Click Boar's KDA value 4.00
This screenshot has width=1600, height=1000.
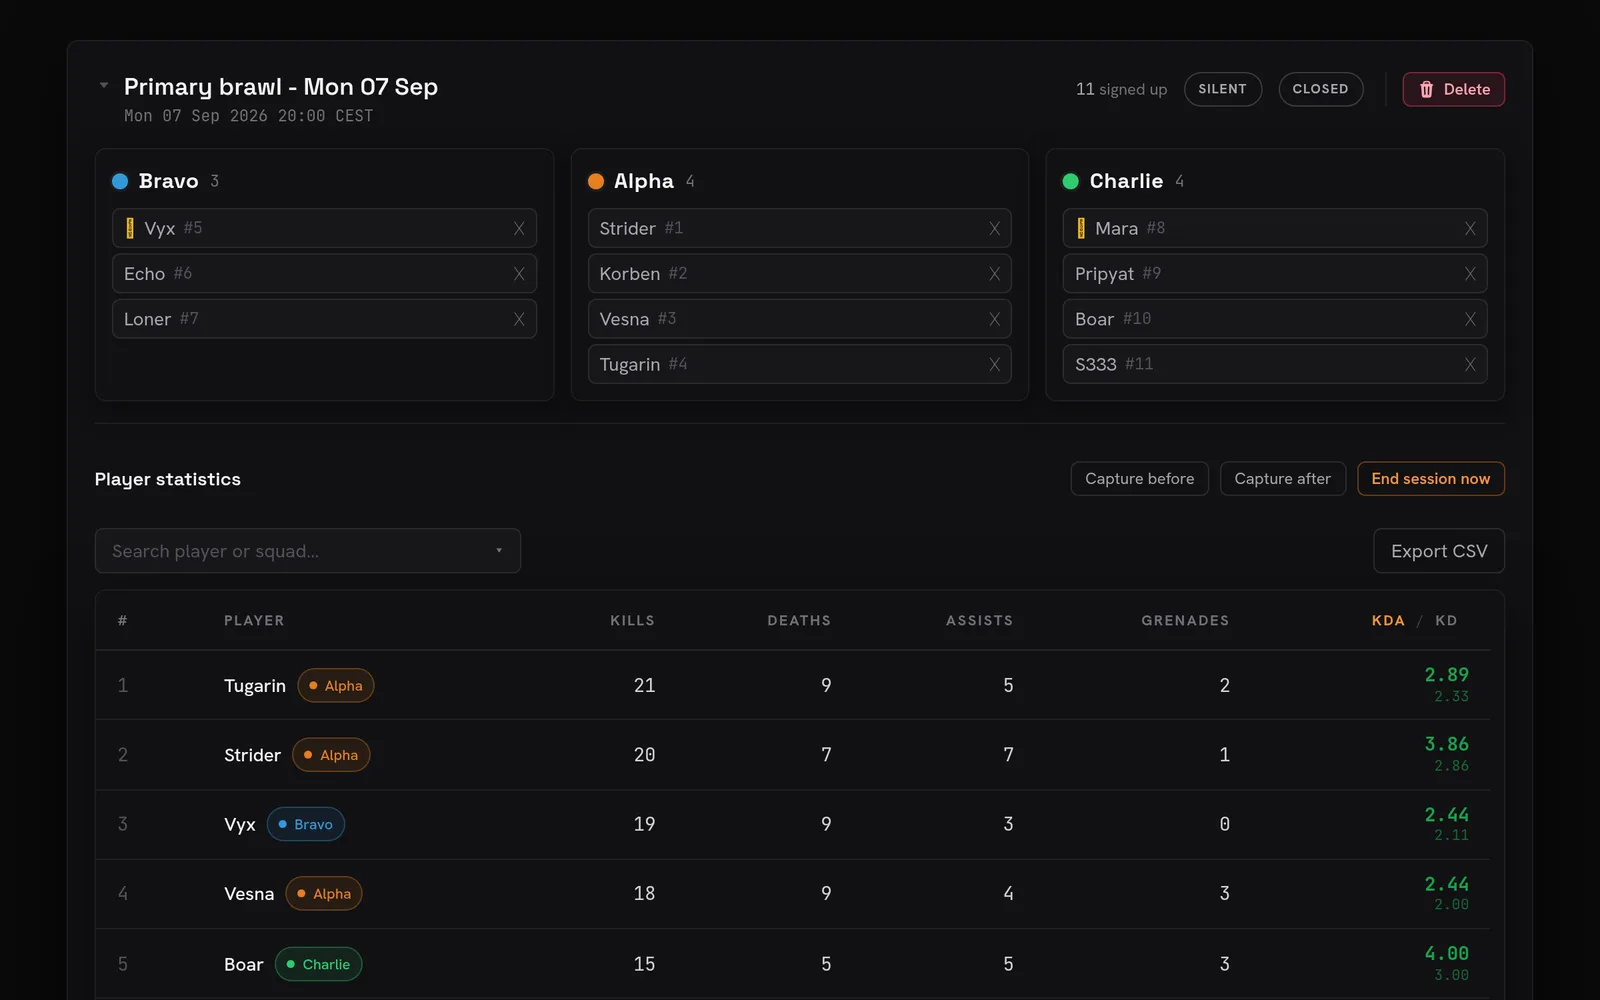pyautogui.click(x=1447, y=953)
